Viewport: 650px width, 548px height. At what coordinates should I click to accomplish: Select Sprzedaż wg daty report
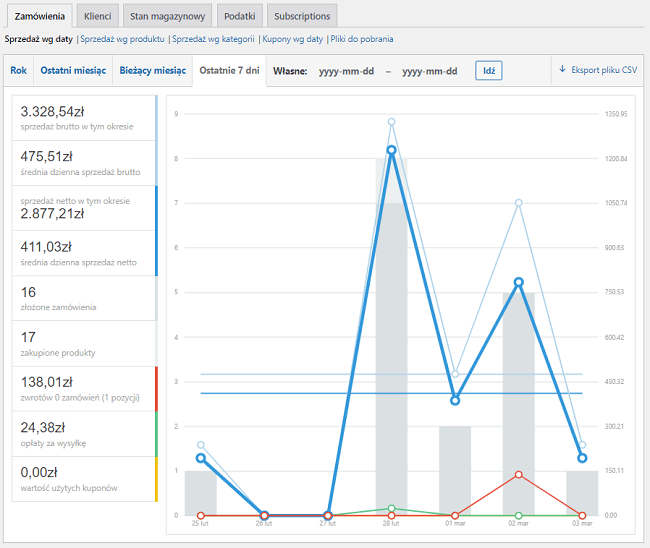(x=39, y=39)
